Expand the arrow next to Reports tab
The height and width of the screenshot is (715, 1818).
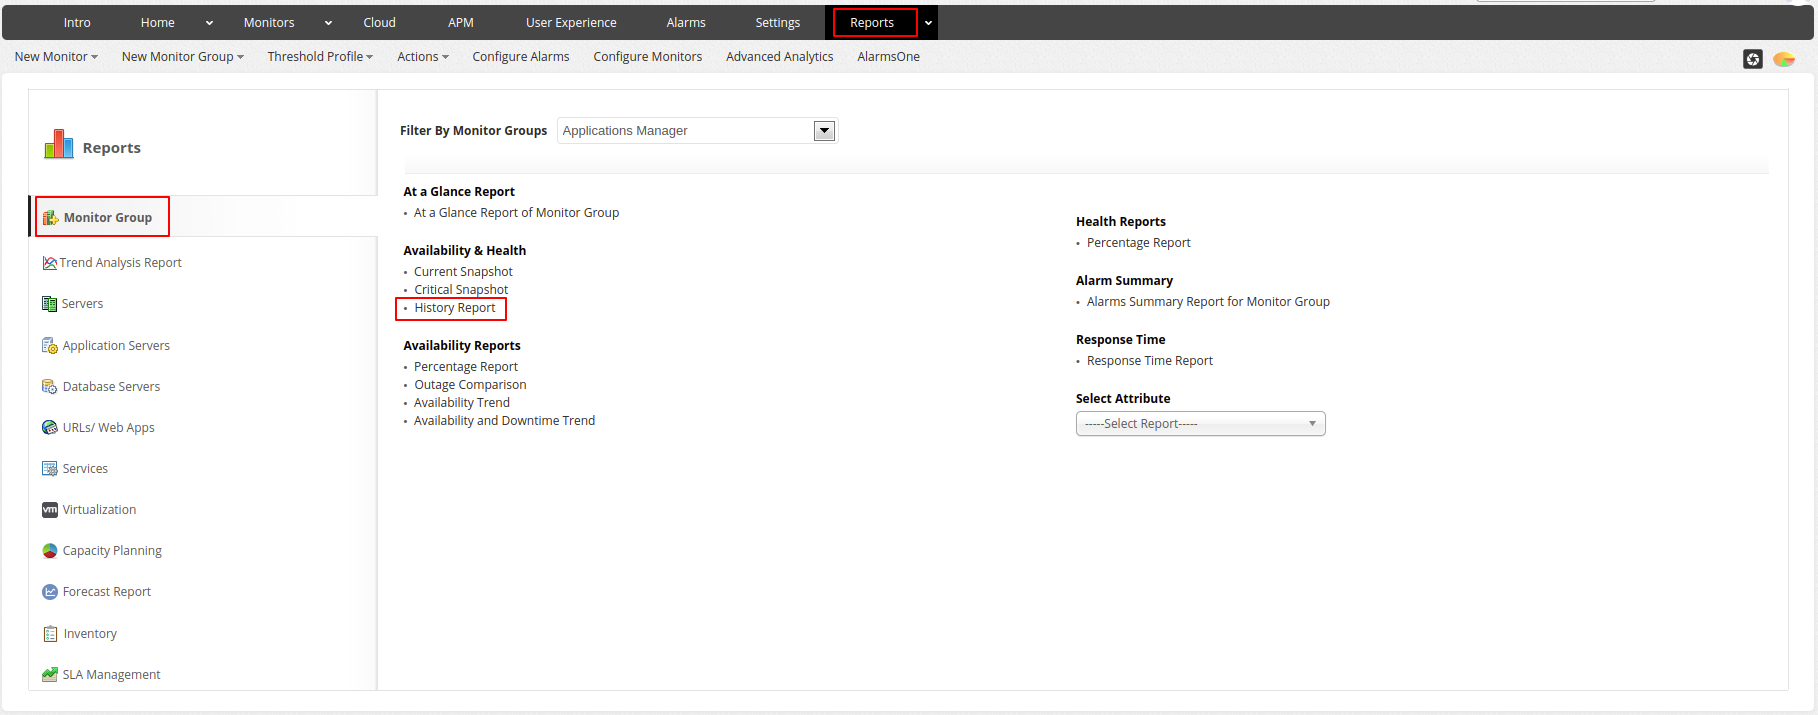(928, 23)
